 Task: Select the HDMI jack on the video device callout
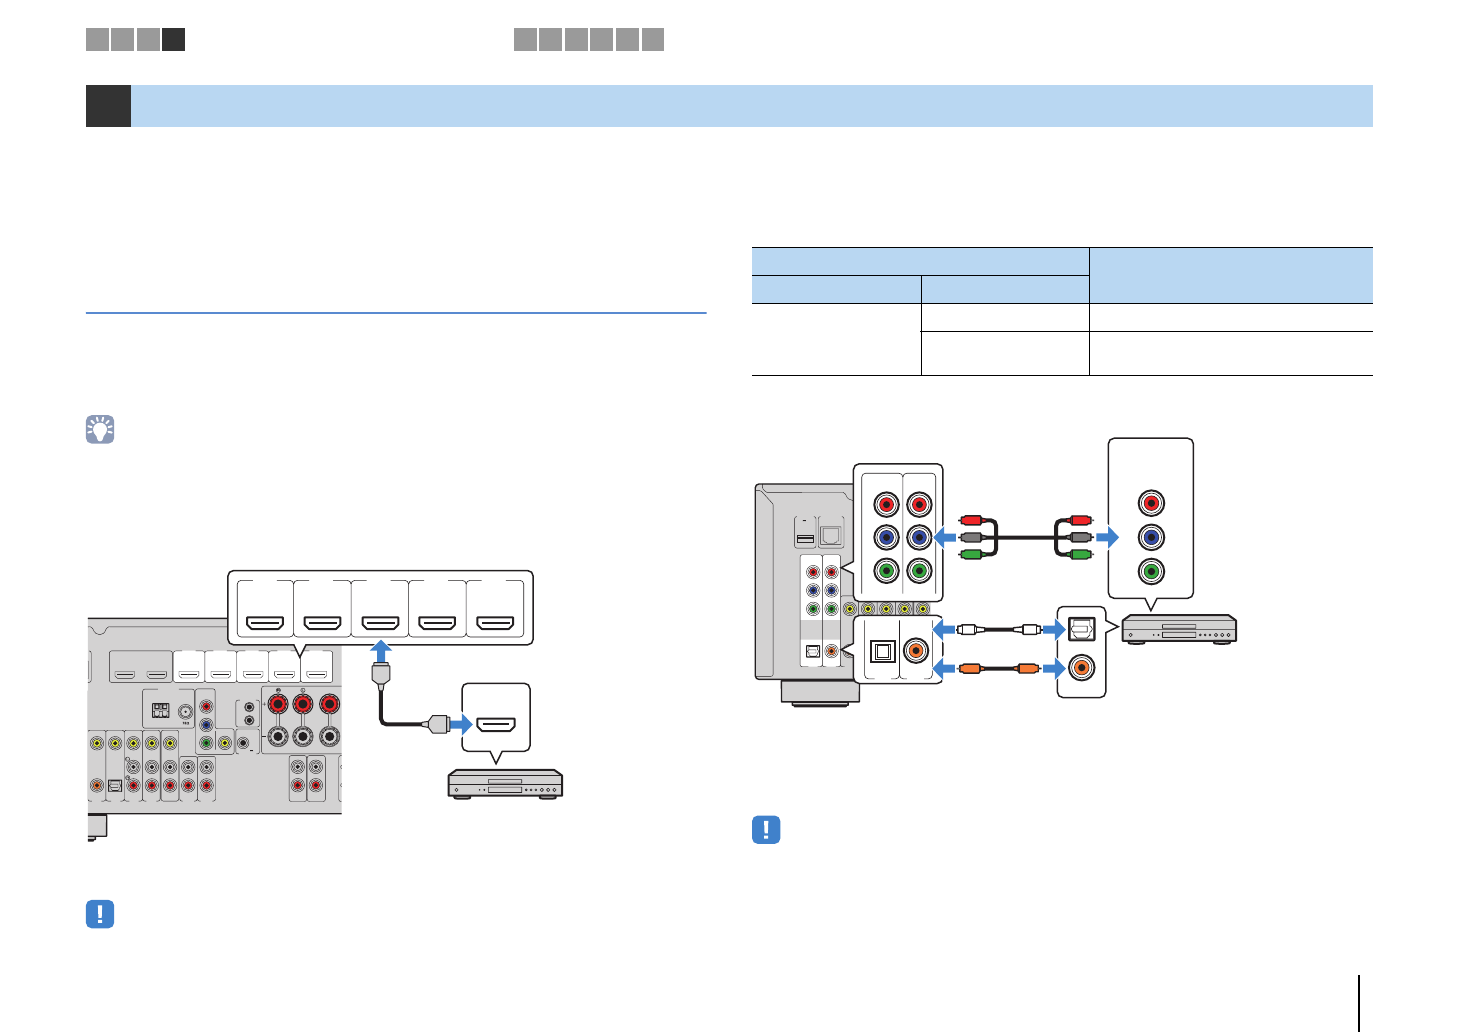495,724
